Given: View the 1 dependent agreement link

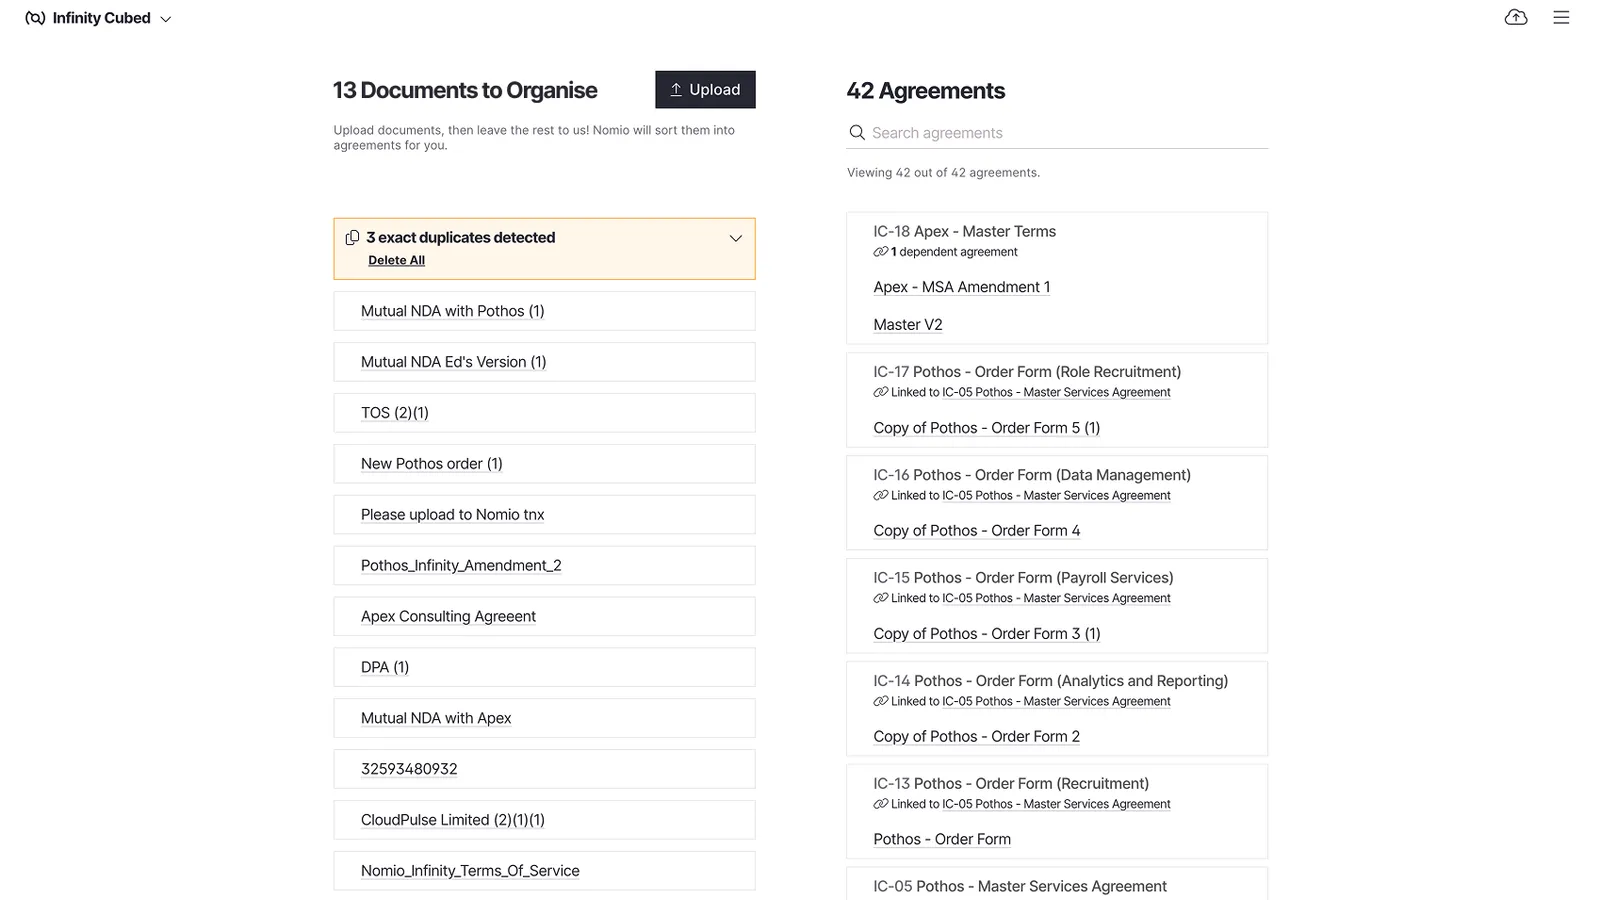Looking at the screenshot, I should (954, 252).
